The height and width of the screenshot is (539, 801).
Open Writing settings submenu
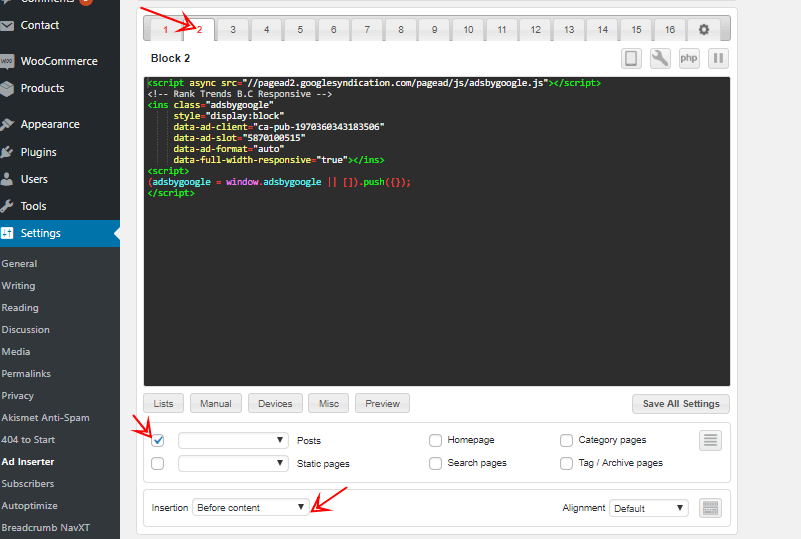point(18,286)
